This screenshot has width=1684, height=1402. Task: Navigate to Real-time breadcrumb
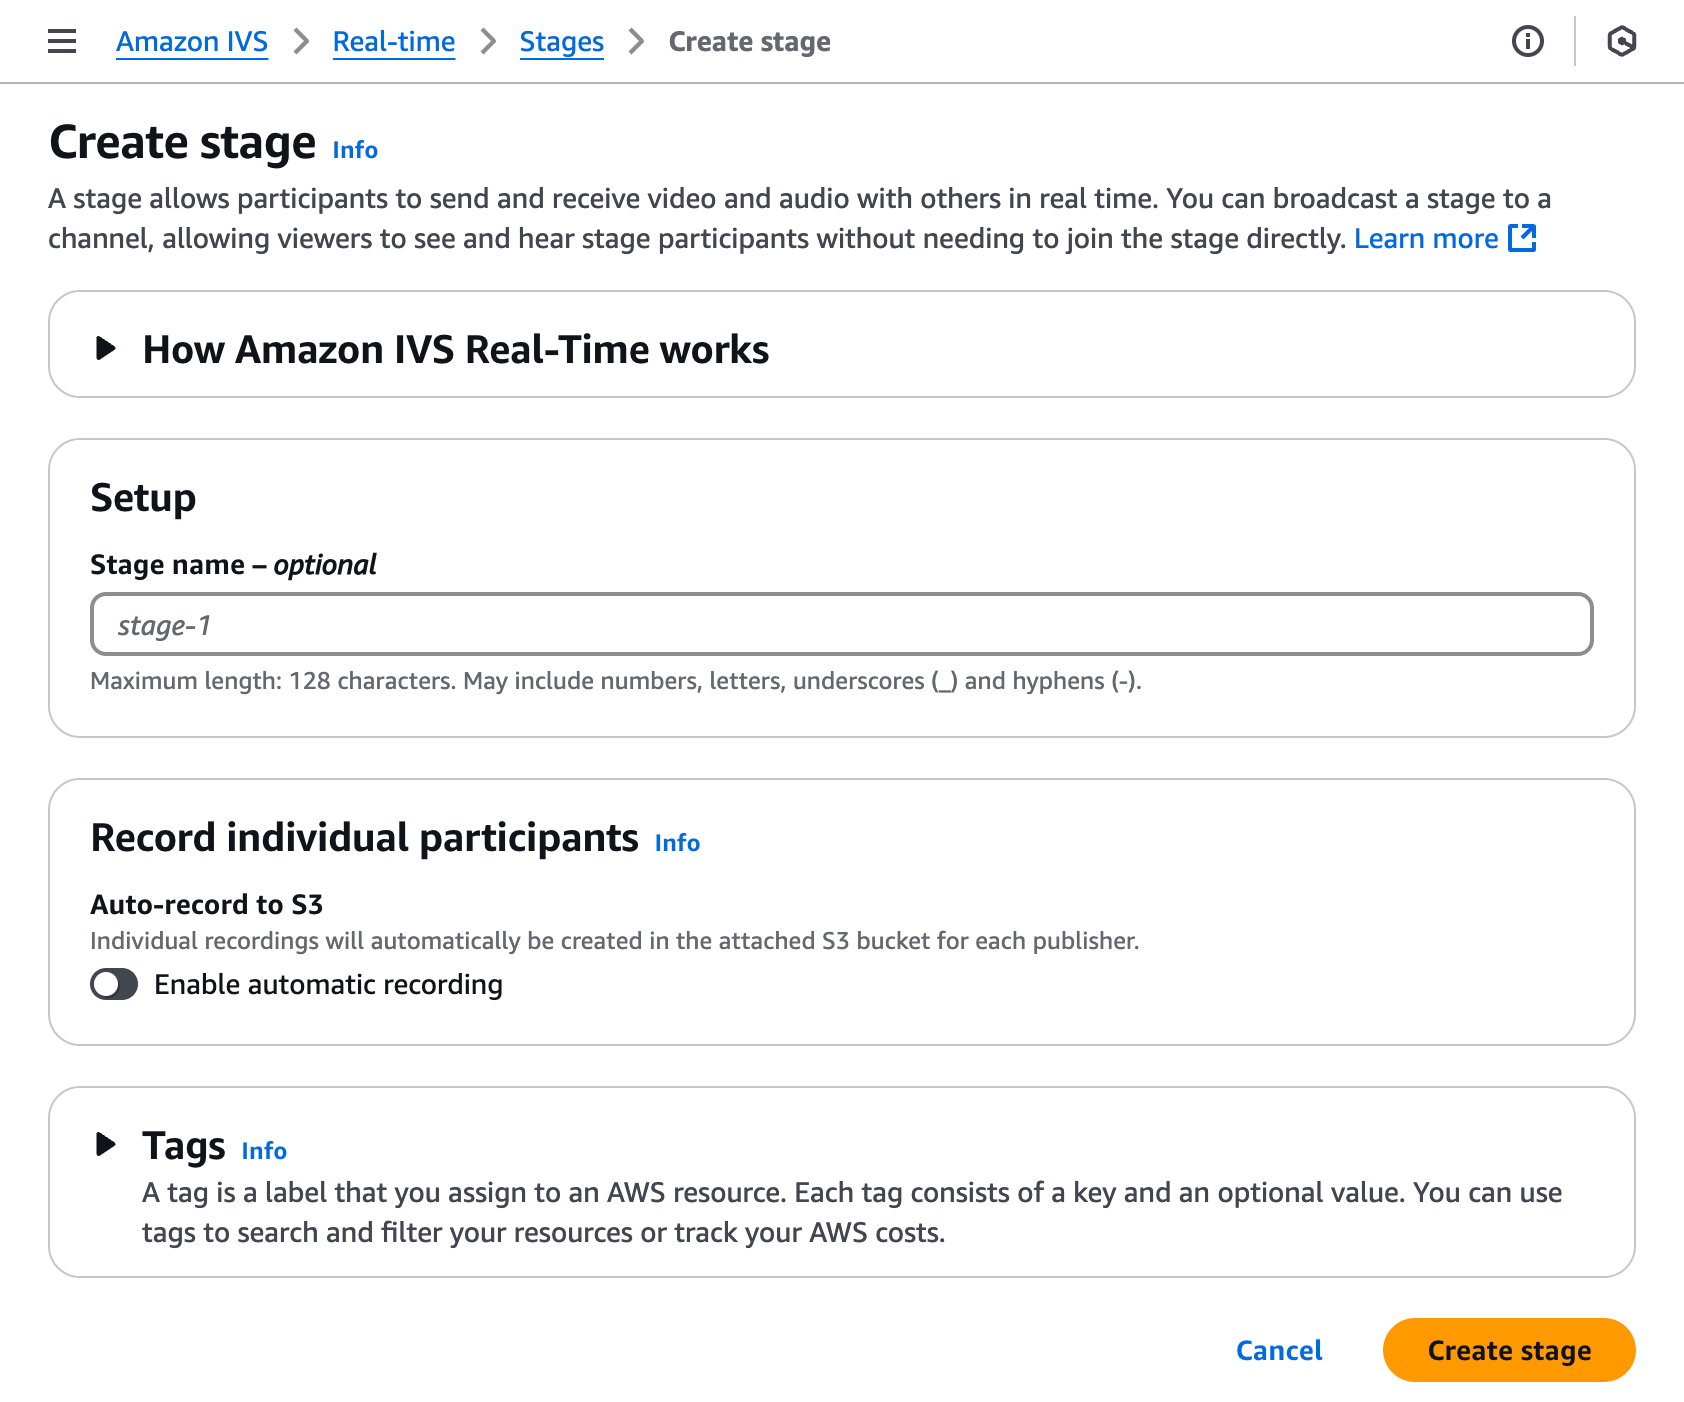tap(394, 42)
